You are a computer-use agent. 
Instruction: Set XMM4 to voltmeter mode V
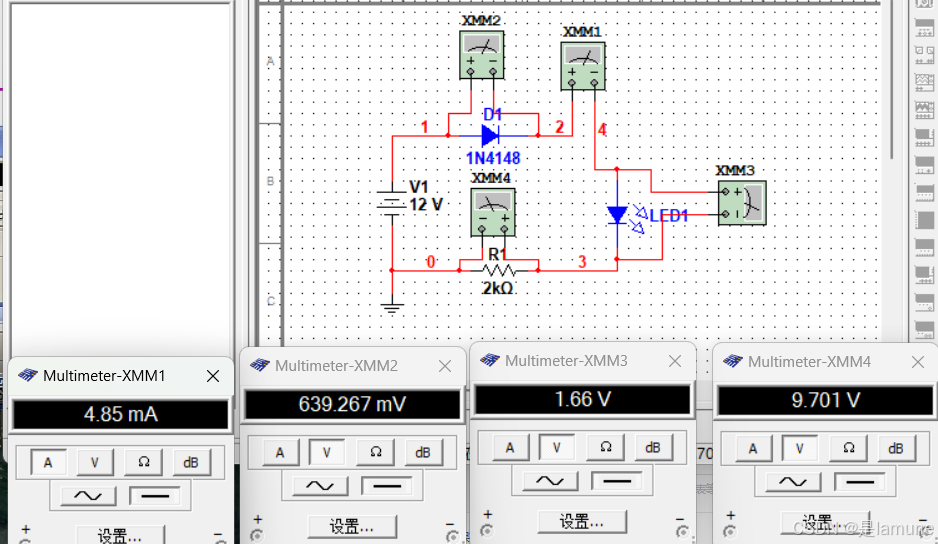pyautogui.click(x=799, y=449)
